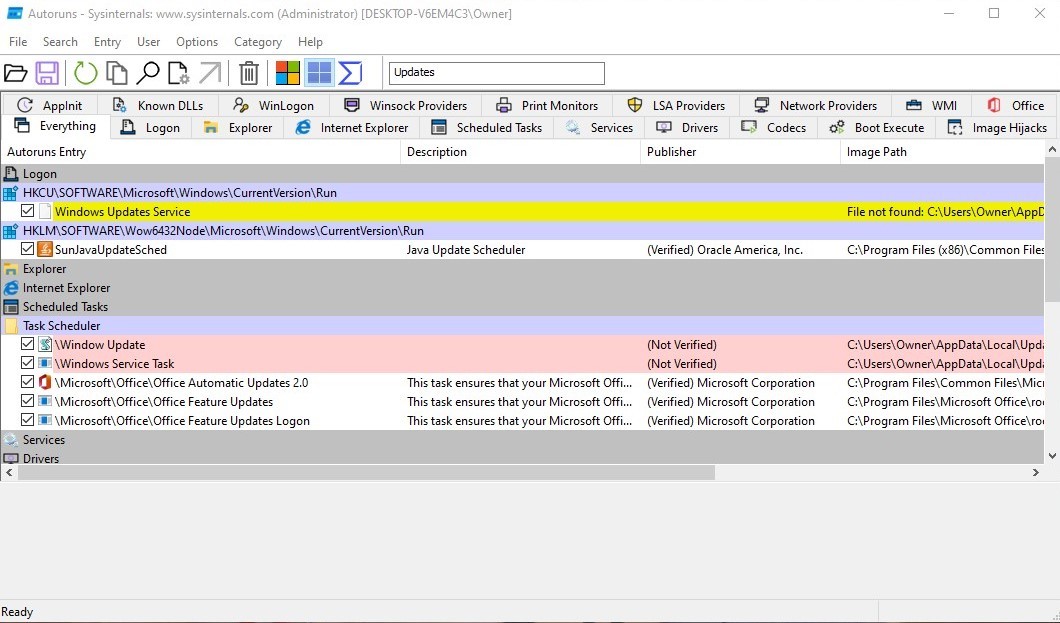Click the vertical scrollbar down arrow

tap(1052, 456)
